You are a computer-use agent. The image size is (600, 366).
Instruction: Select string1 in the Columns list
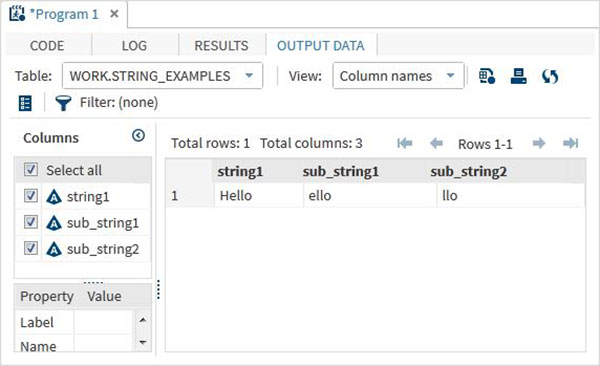click(x=88, y=197)
